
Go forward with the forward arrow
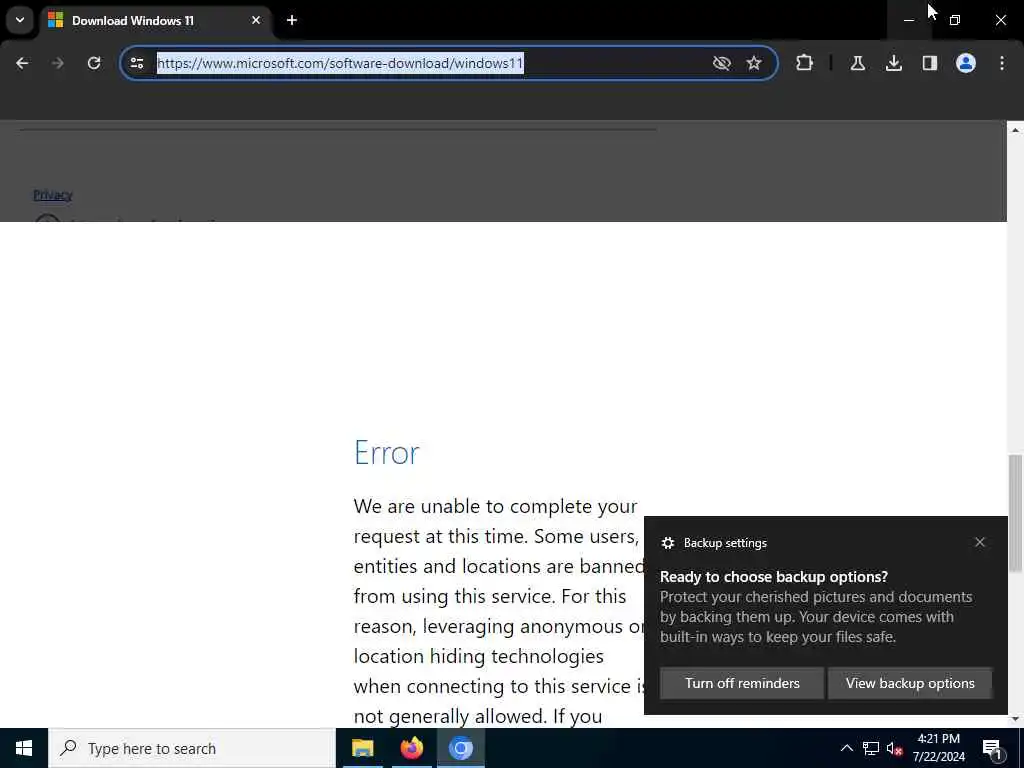58,63
